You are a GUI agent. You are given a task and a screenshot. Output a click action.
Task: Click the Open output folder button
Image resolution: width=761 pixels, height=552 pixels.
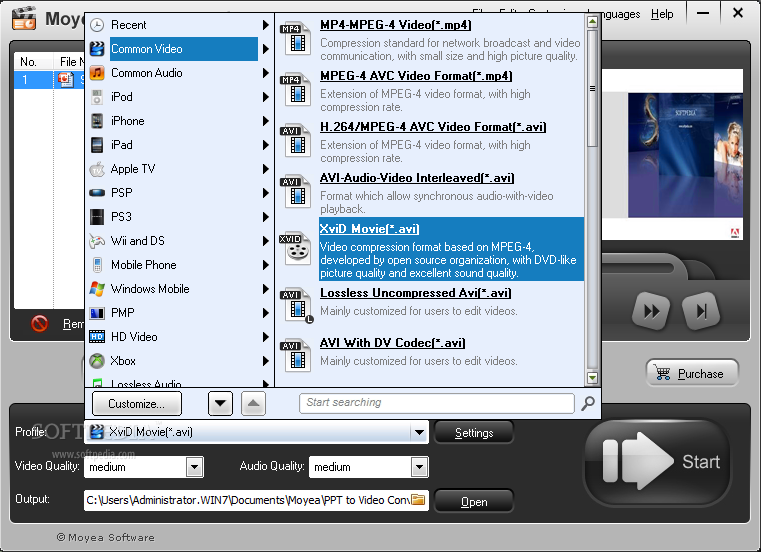point(474,502)
